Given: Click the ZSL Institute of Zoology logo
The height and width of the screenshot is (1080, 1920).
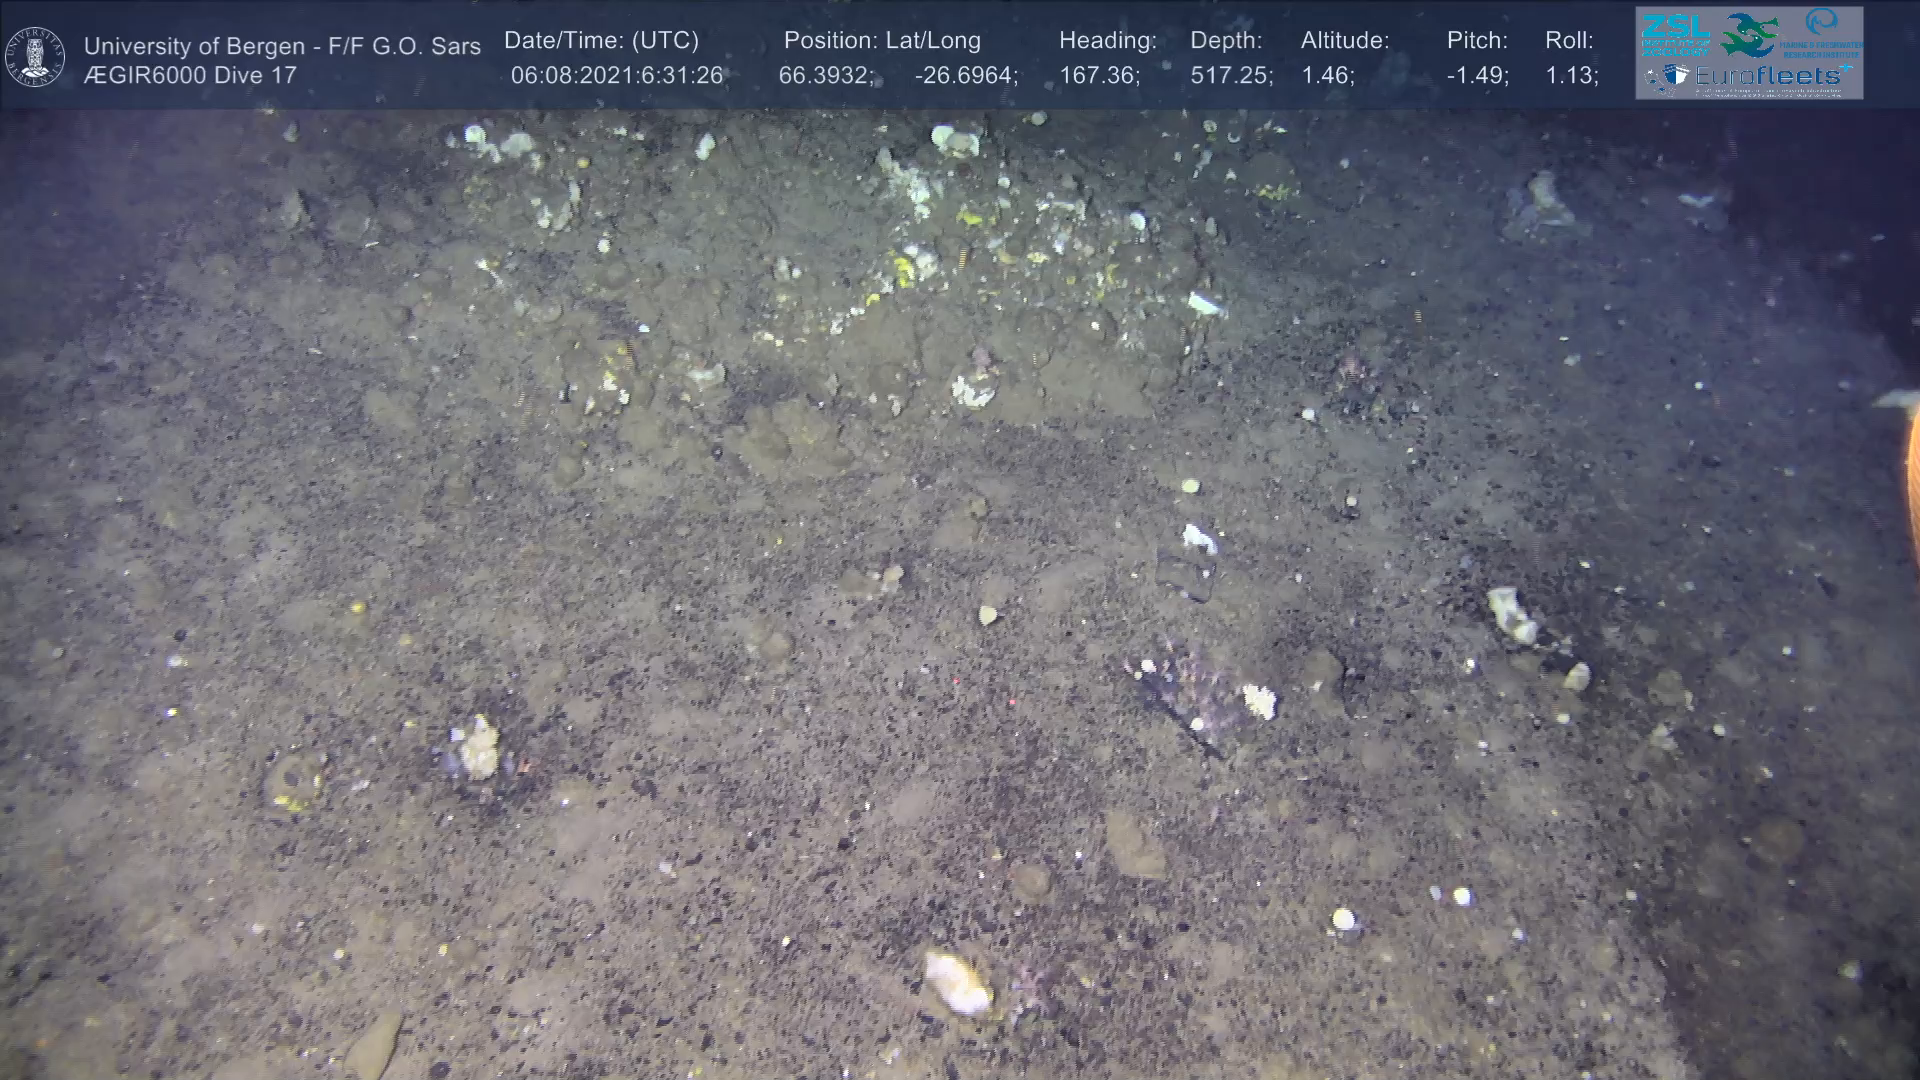Looking at the screenshot, I should coord(1675,34).
